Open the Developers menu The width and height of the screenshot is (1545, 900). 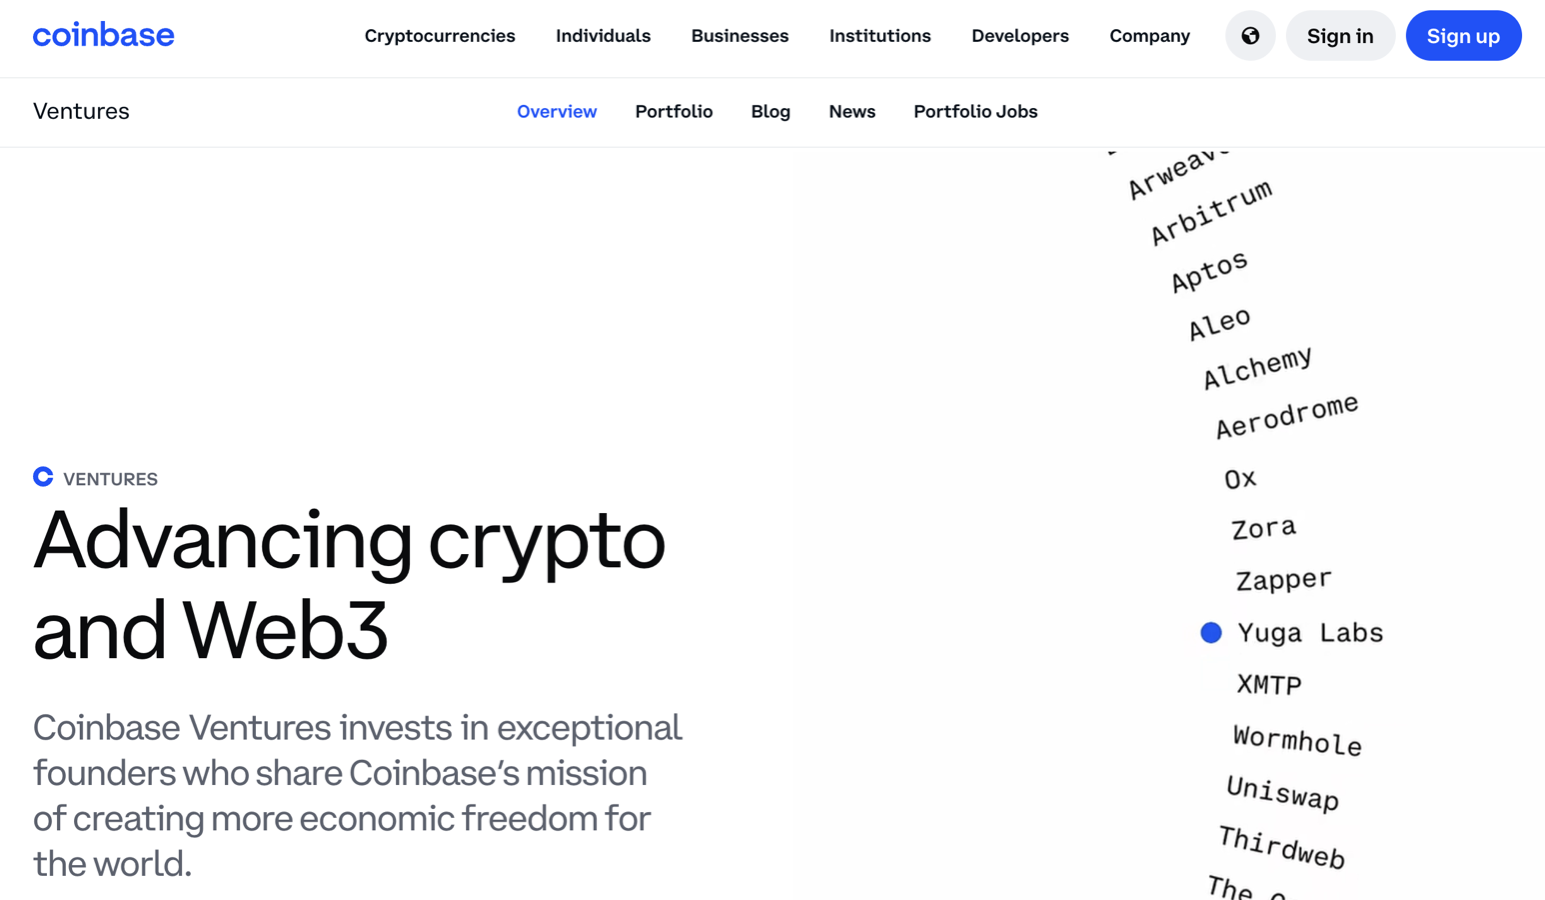pyautogui.click(x=1019, y=36)
